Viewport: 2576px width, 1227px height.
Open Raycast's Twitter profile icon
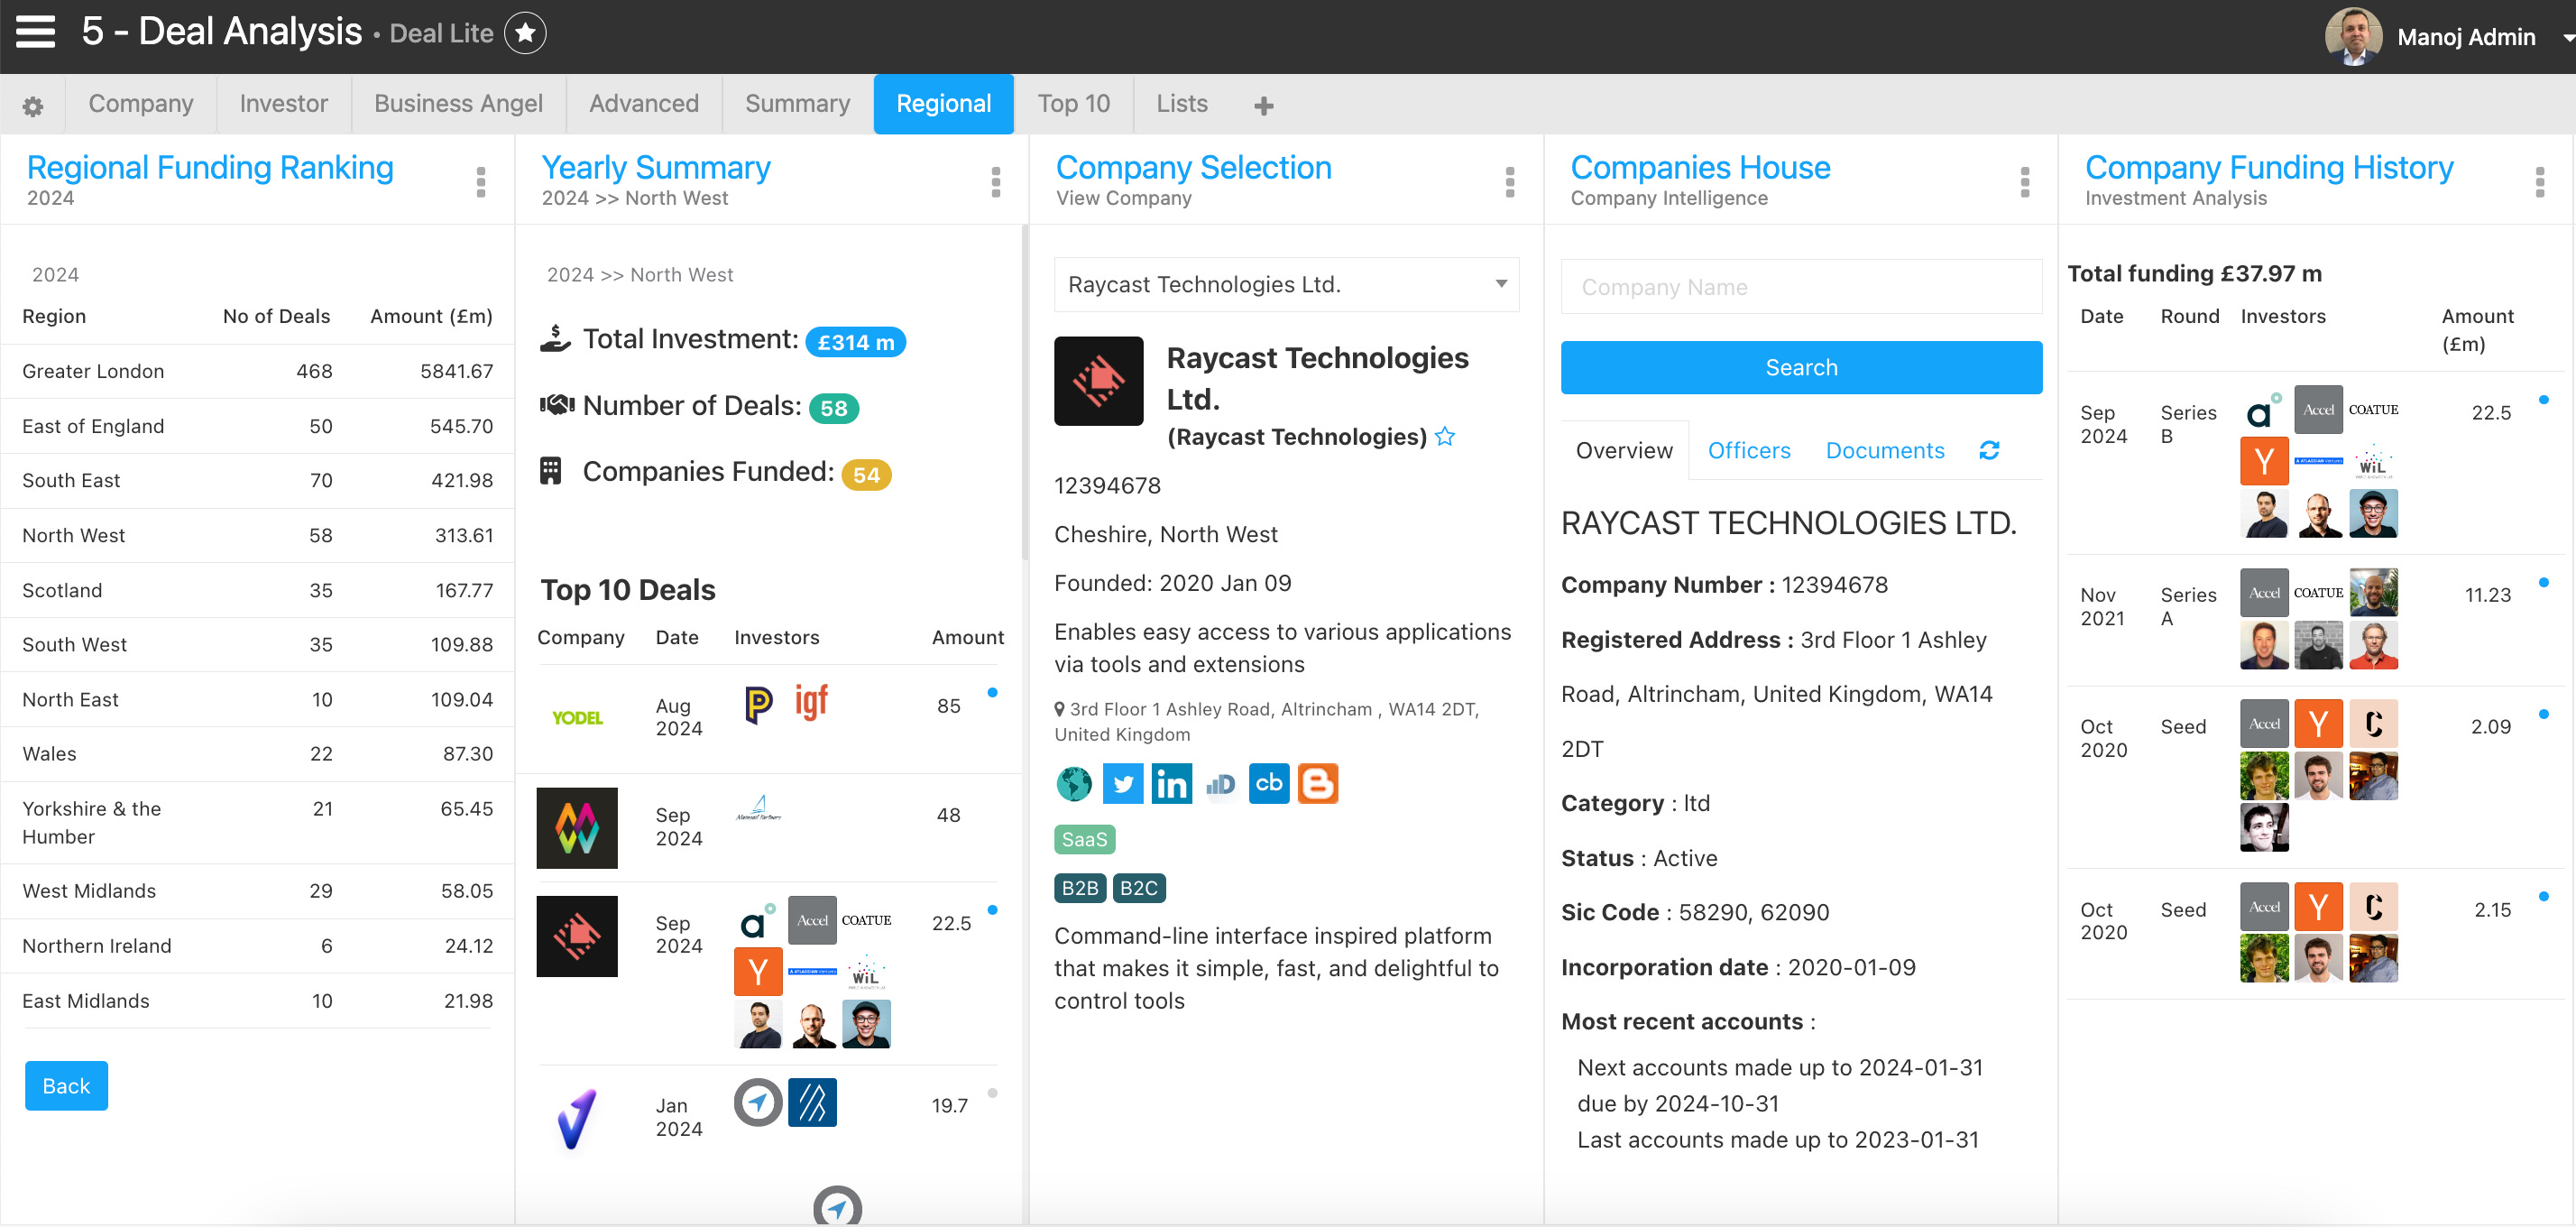click(x=1122, y=784)
